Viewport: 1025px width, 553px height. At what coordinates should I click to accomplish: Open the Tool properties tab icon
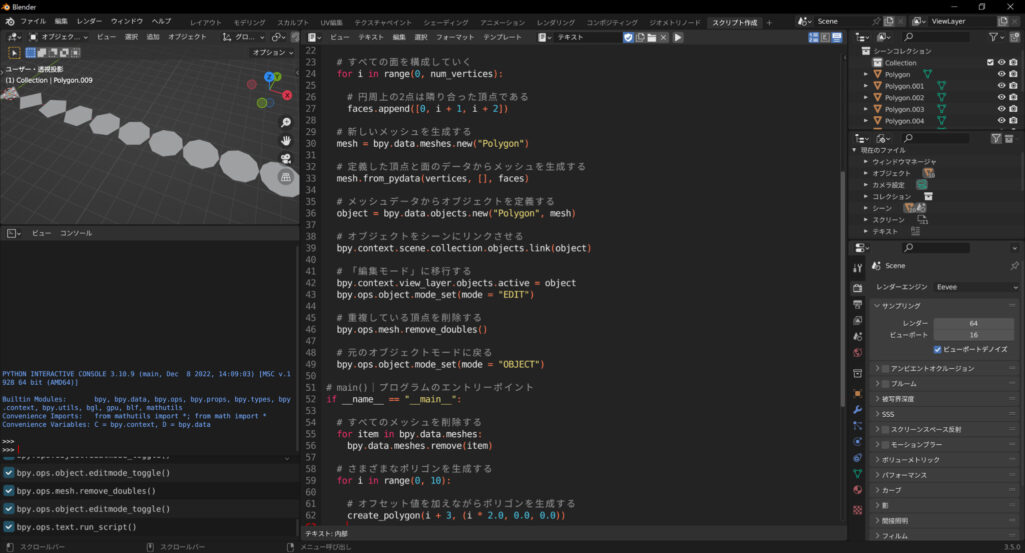click(x=858, y=268)
